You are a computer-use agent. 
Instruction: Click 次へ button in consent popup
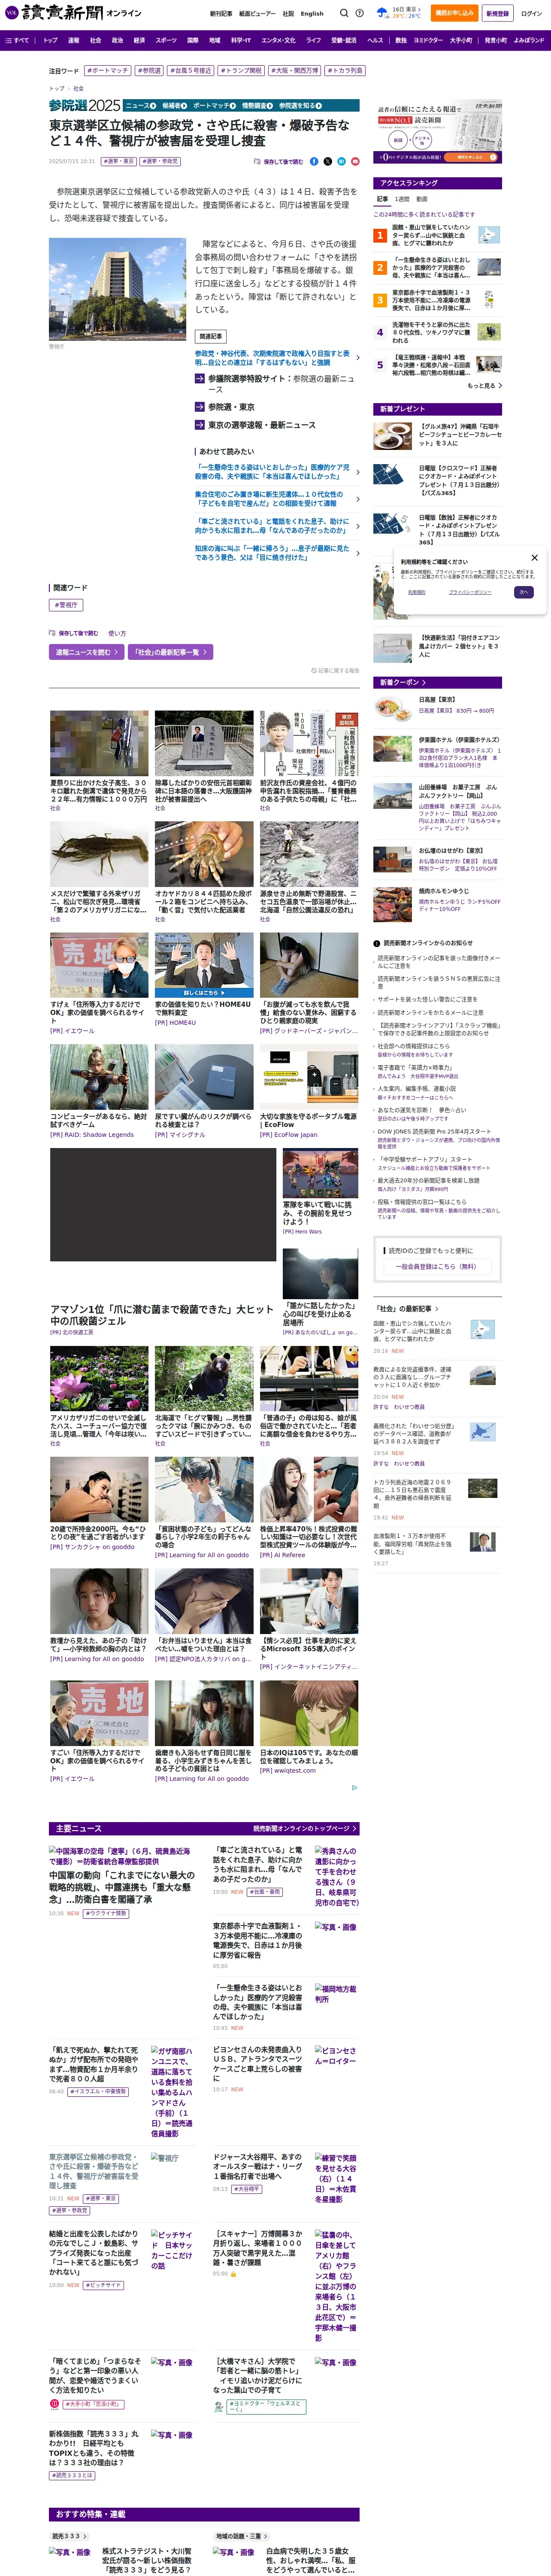tap(523, 592)
